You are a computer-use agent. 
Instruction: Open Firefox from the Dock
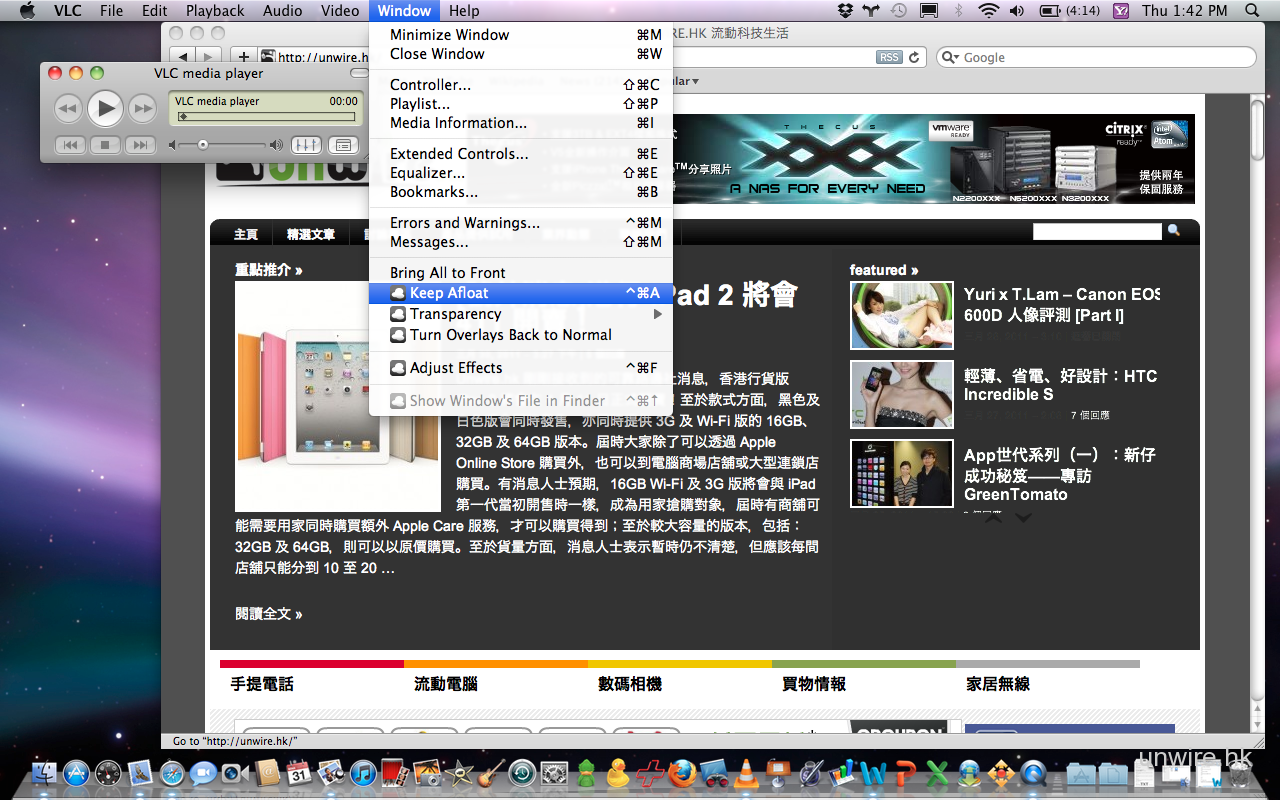coord(682,773)
